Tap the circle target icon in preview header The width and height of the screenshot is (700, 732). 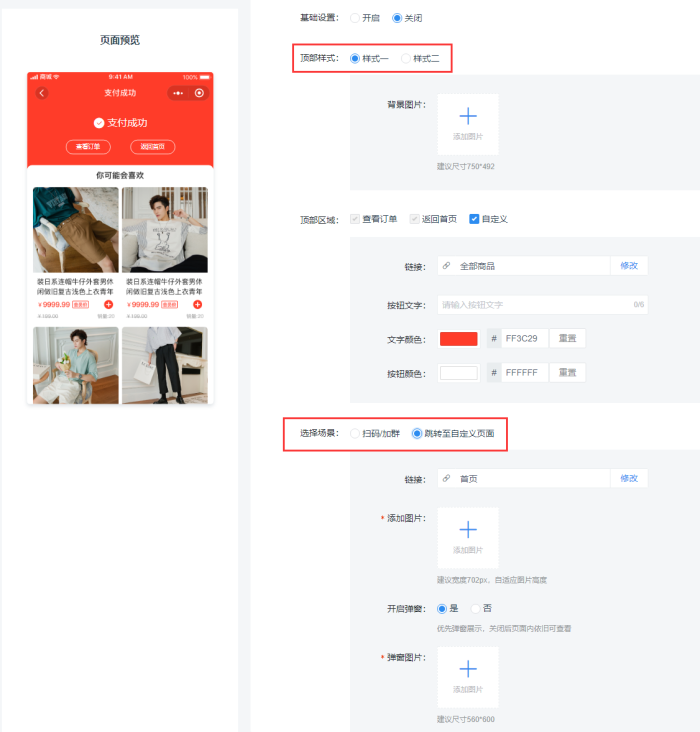coord(199,93)
